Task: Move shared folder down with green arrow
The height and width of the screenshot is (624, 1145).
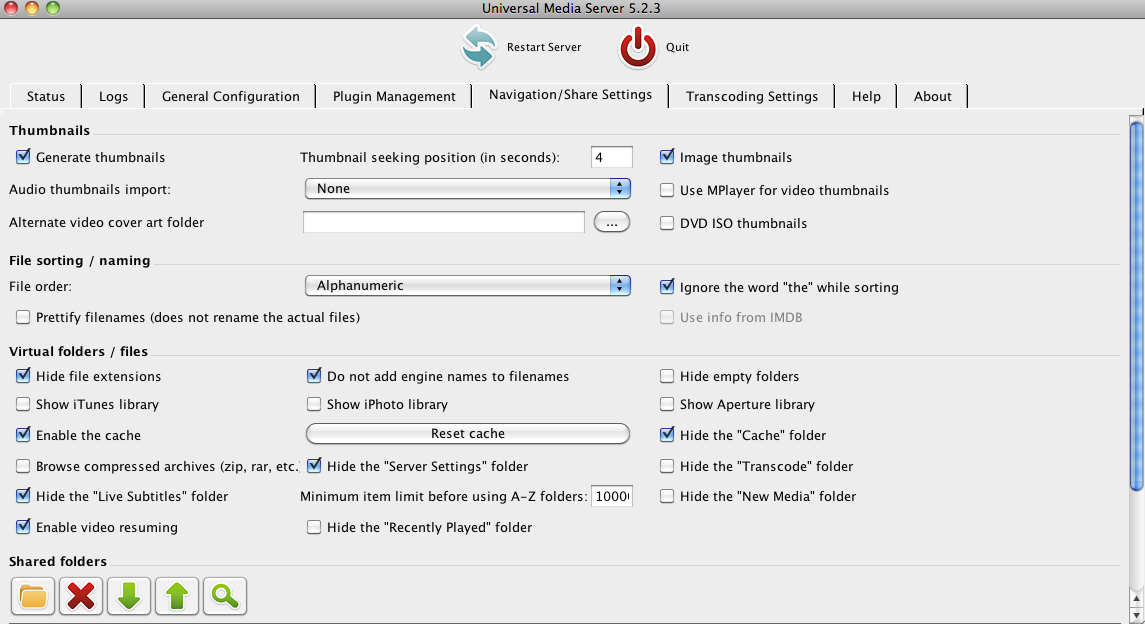Action: pos(129,596)
